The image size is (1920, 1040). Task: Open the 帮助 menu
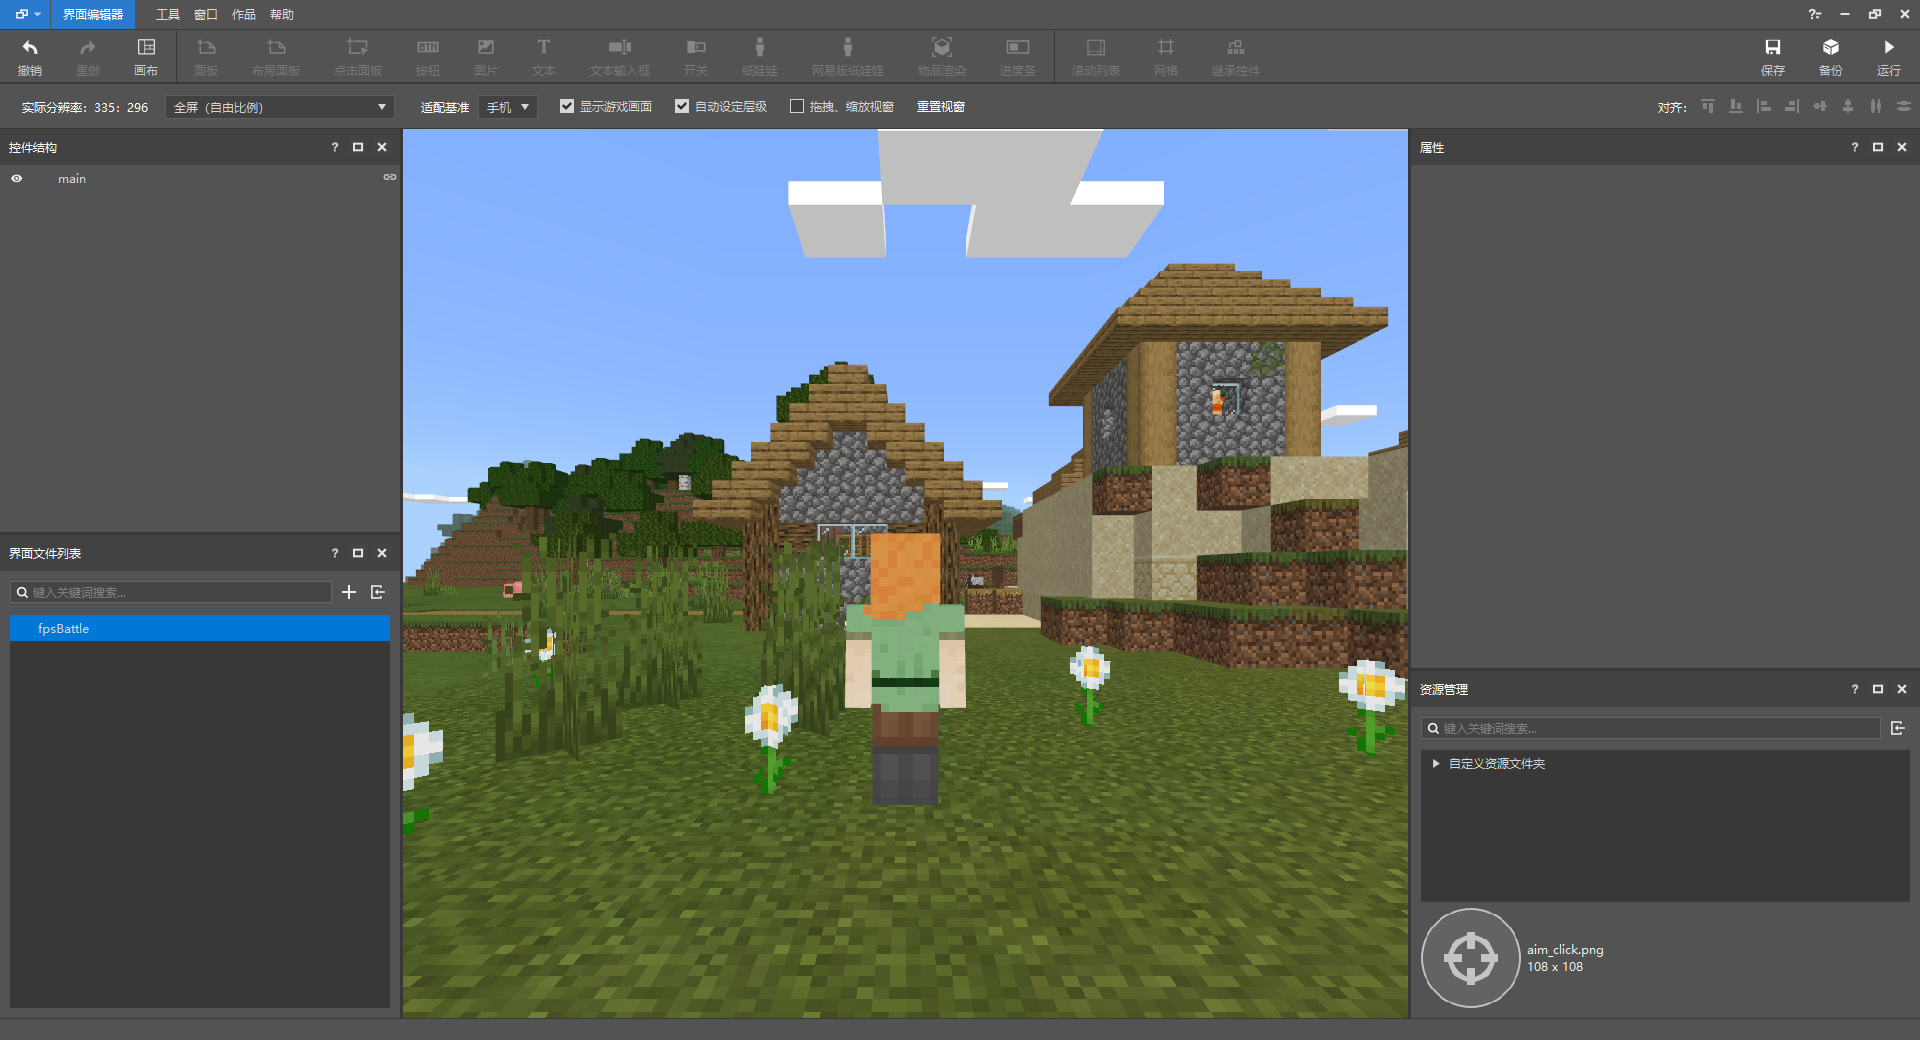(282, 14)
